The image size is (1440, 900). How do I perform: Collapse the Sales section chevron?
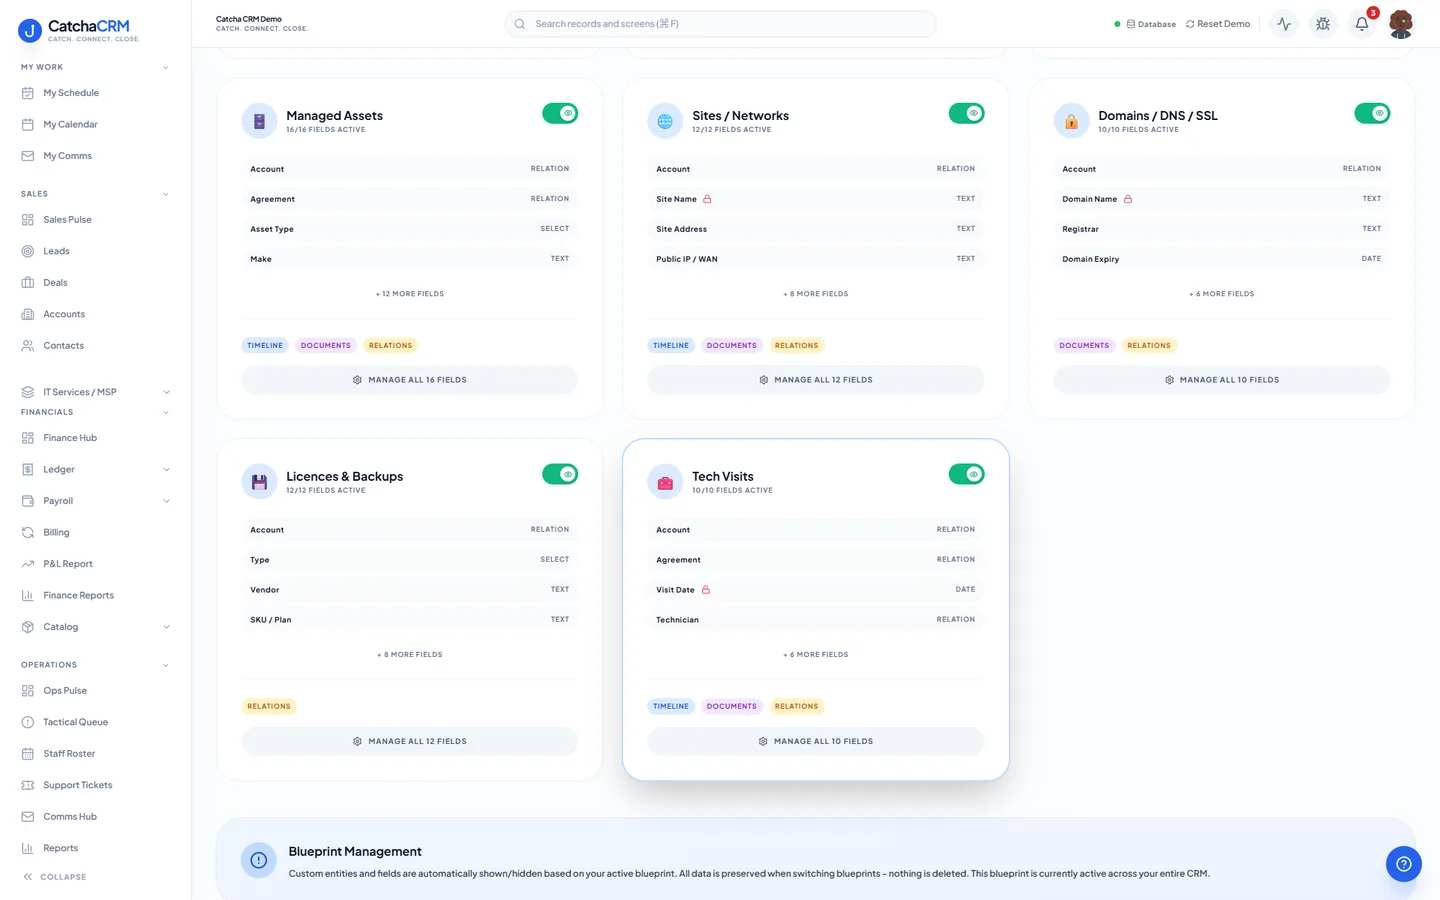pos(166,194)
